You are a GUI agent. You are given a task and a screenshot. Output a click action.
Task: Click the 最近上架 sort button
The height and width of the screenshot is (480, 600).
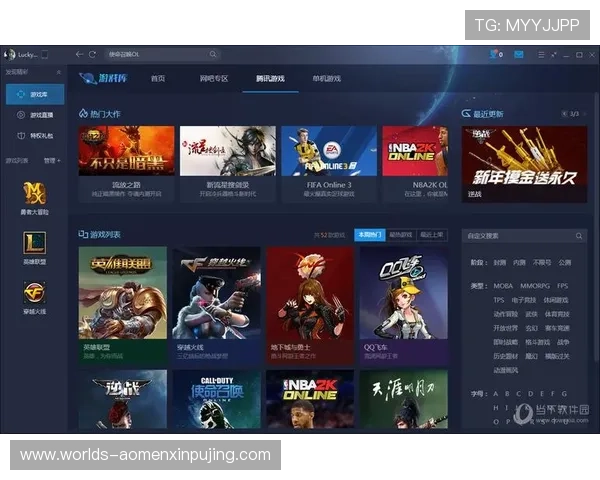(x=431, y=235)
